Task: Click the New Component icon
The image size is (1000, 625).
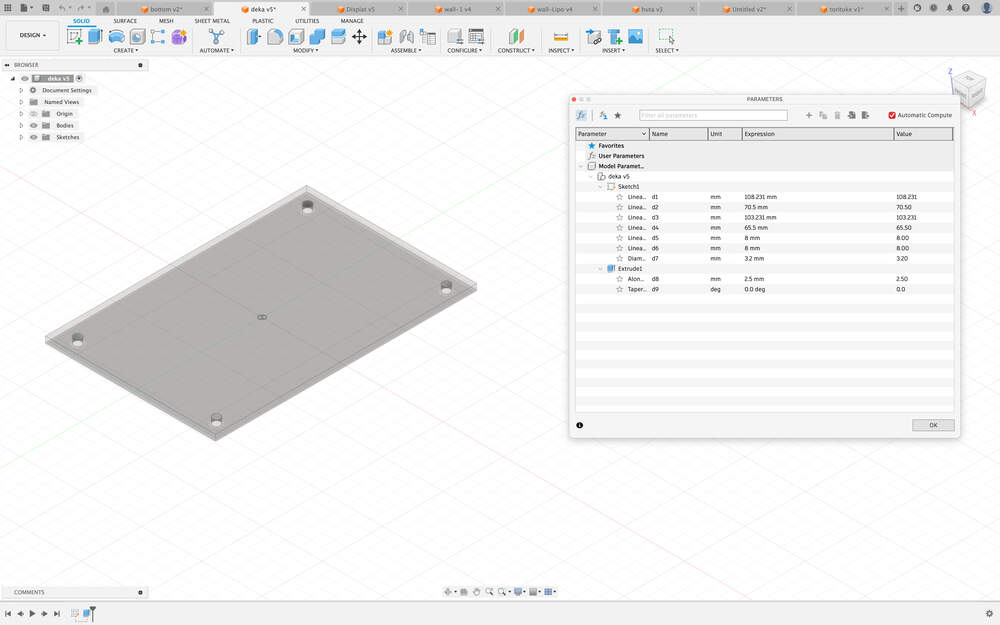Action: click(x=385, y=36)
